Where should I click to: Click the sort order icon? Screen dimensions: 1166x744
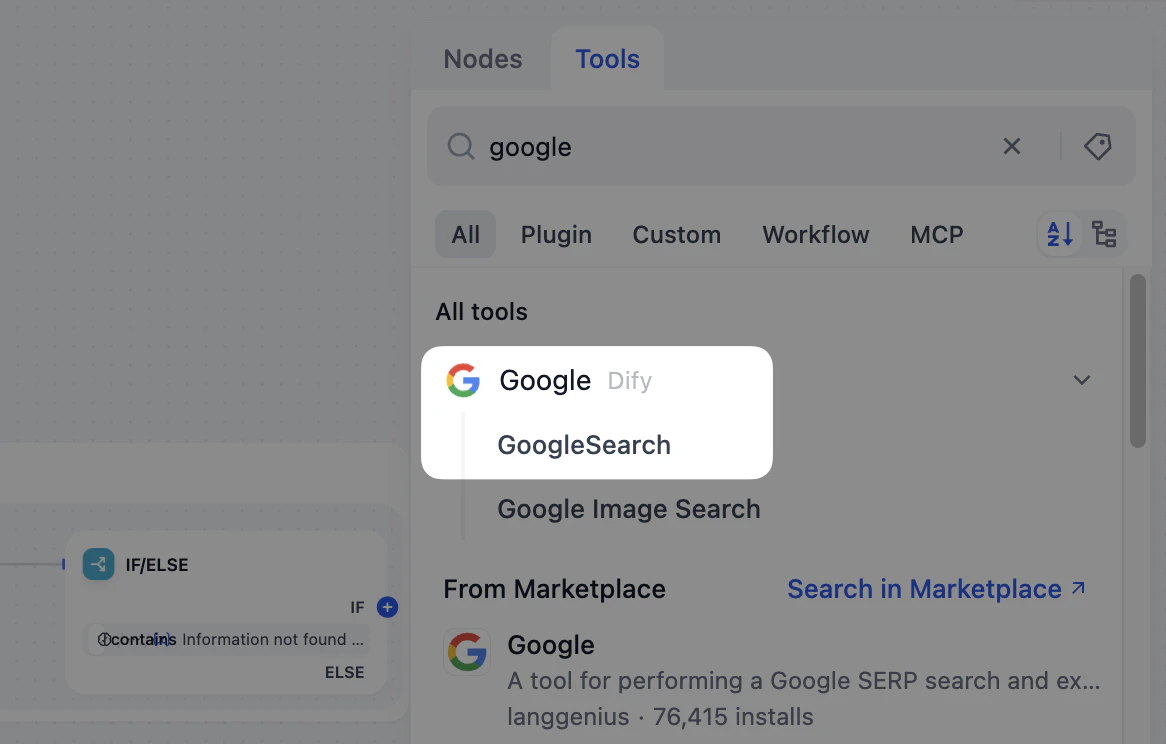click(x=1059, y=234)
